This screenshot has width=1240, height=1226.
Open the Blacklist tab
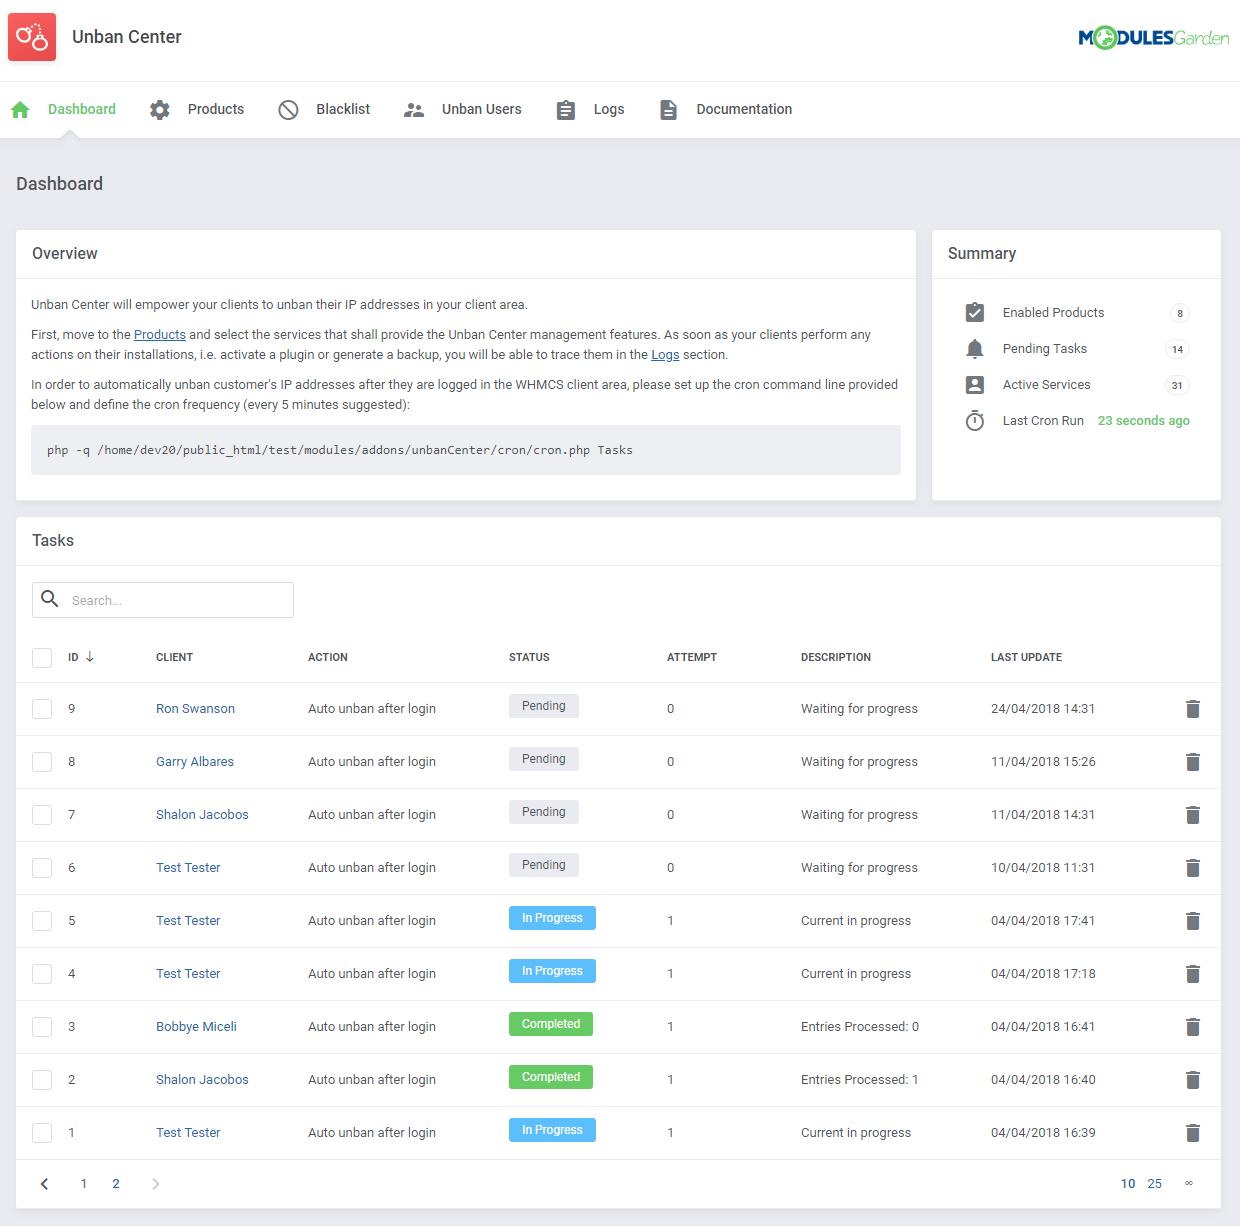coord(343,110)
